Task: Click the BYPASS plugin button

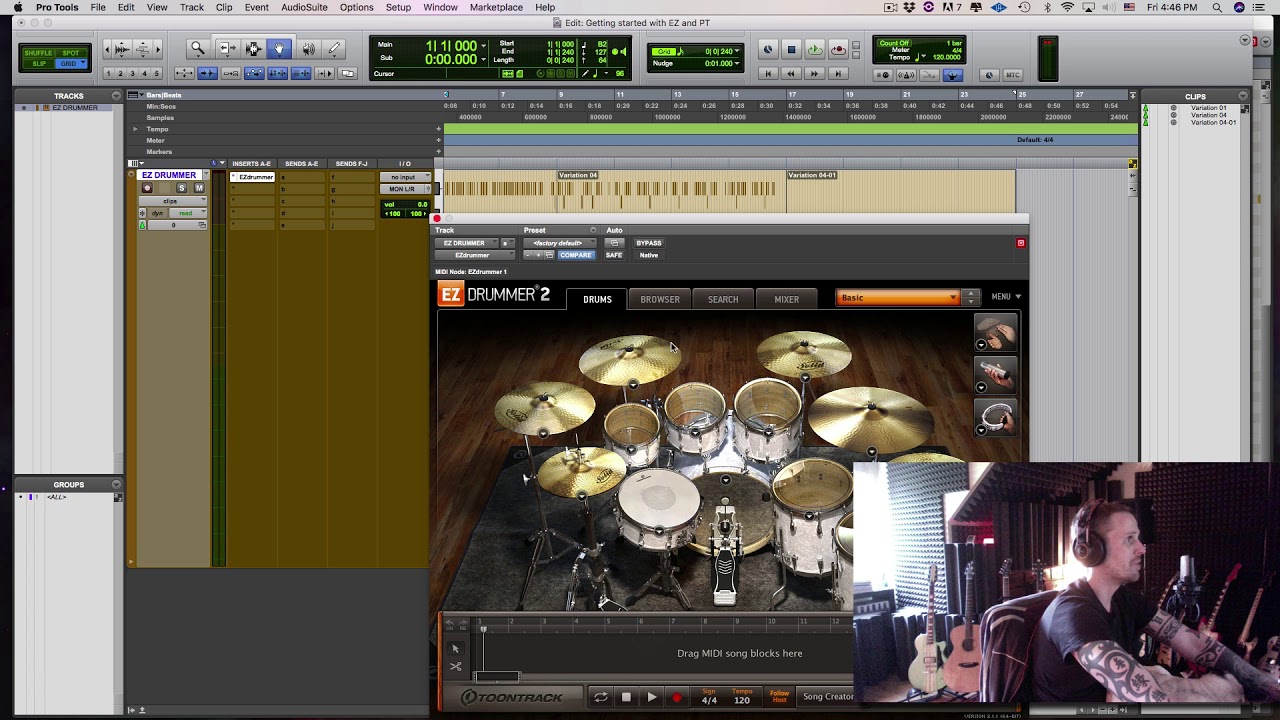Action: click(x=649, y=243)
